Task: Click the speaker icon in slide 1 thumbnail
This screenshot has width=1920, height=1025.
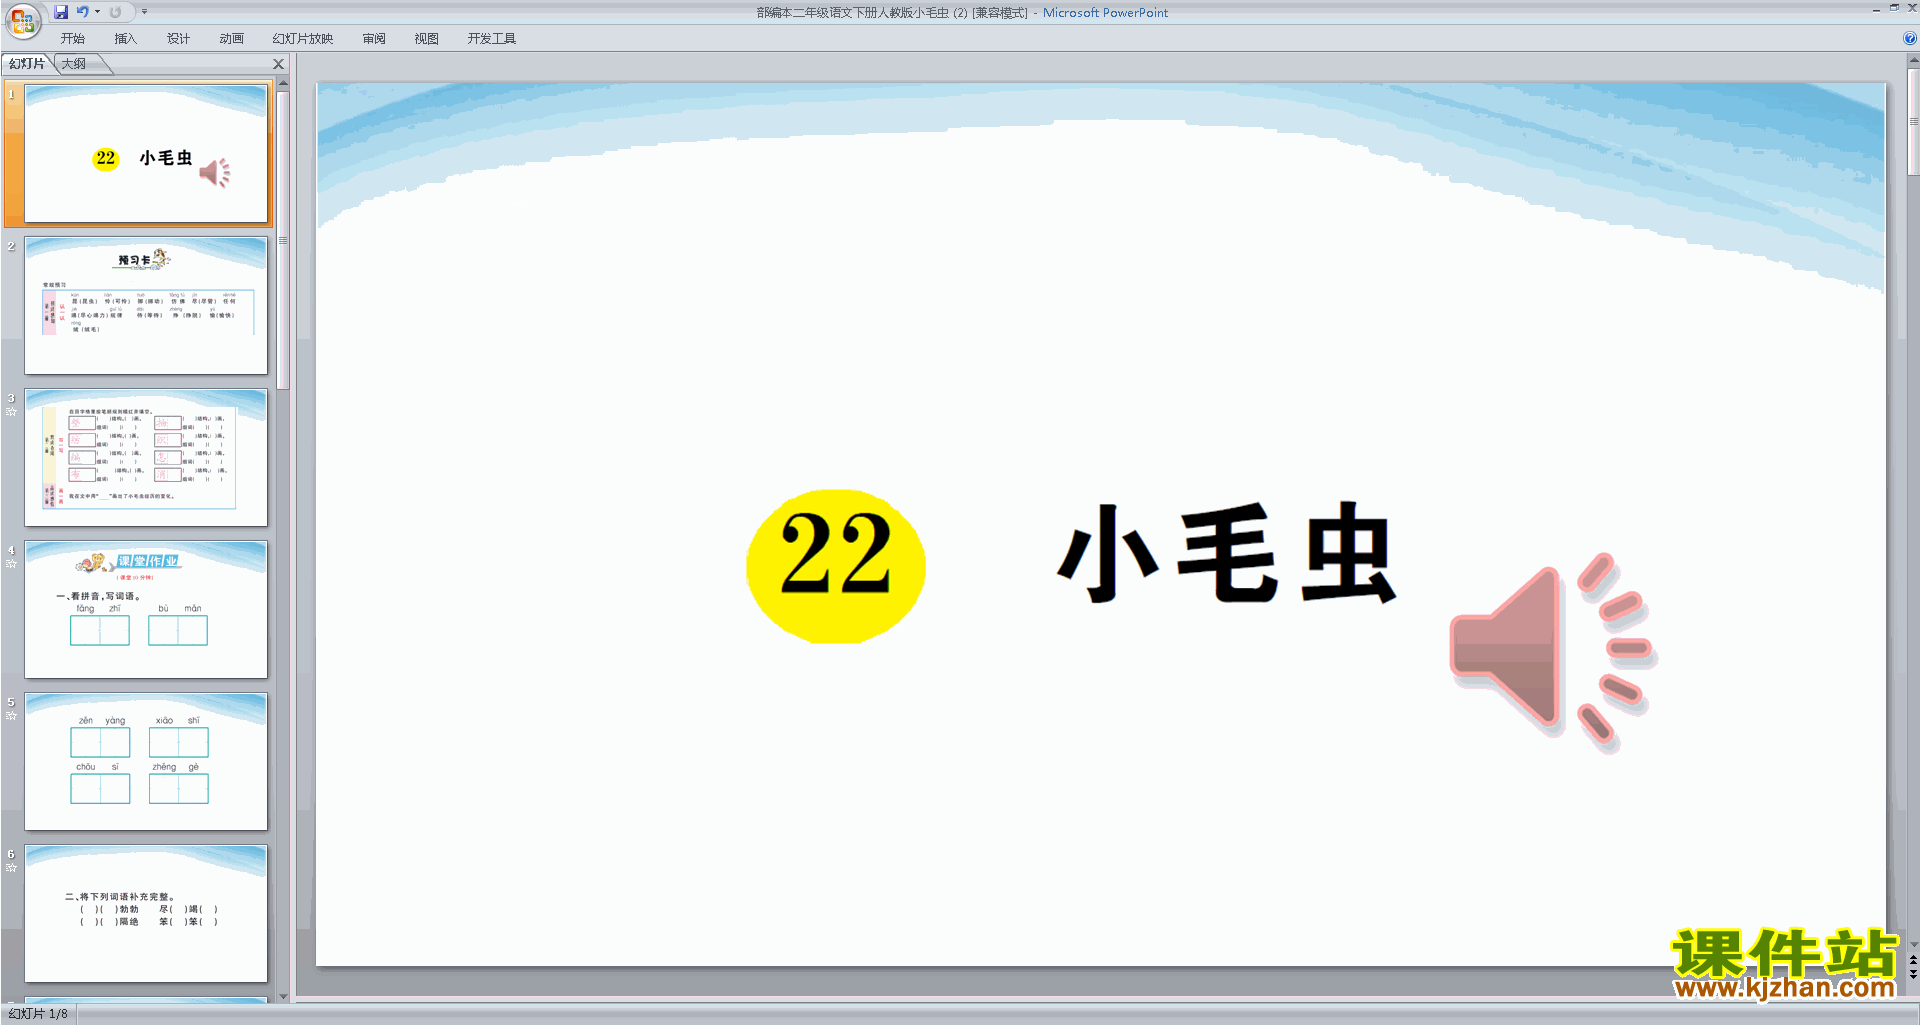Action: tap(215, 173)
